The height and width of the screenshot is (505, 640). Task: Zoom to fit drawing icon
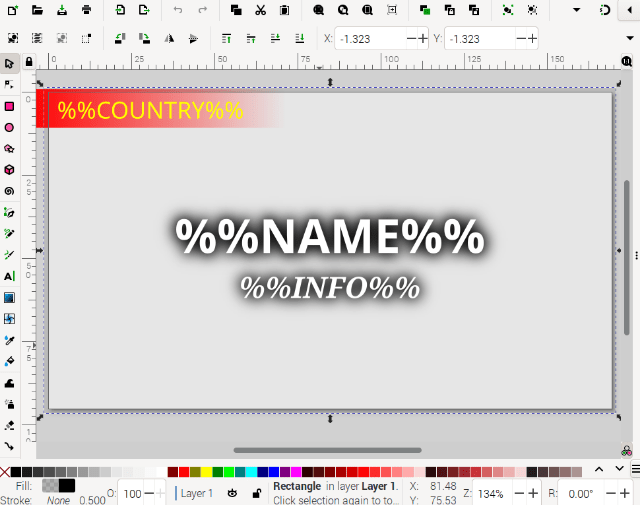coord(343,10)
